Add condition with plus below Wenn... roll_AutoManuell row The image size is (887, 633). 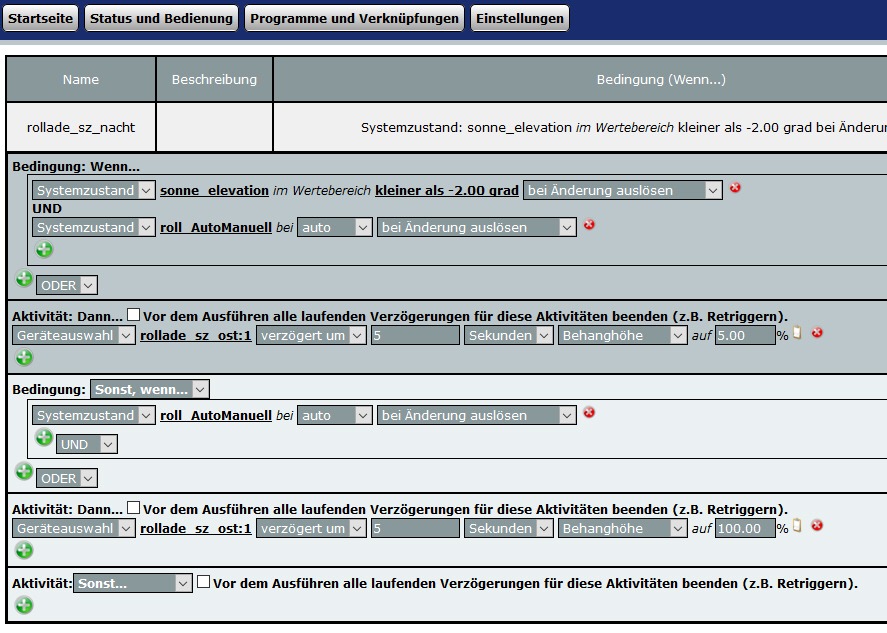pyautogui.click(x=44, y=249)
